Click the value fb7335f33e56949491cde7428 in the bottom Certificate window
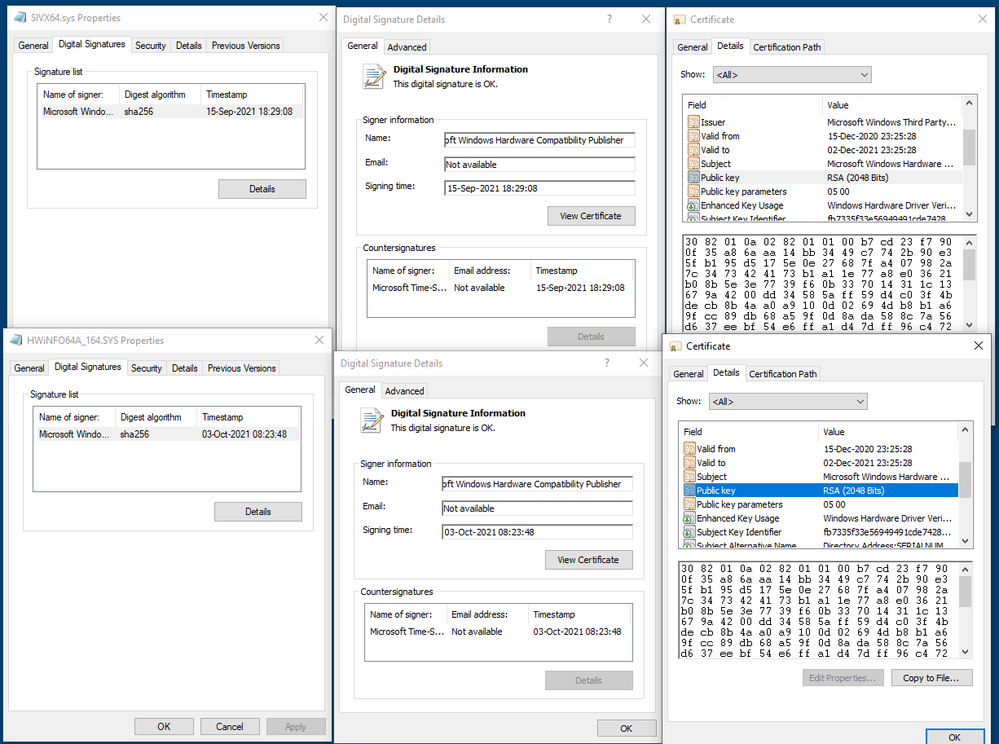The height and width of the screenshot is (744, 999). point(886,532)
